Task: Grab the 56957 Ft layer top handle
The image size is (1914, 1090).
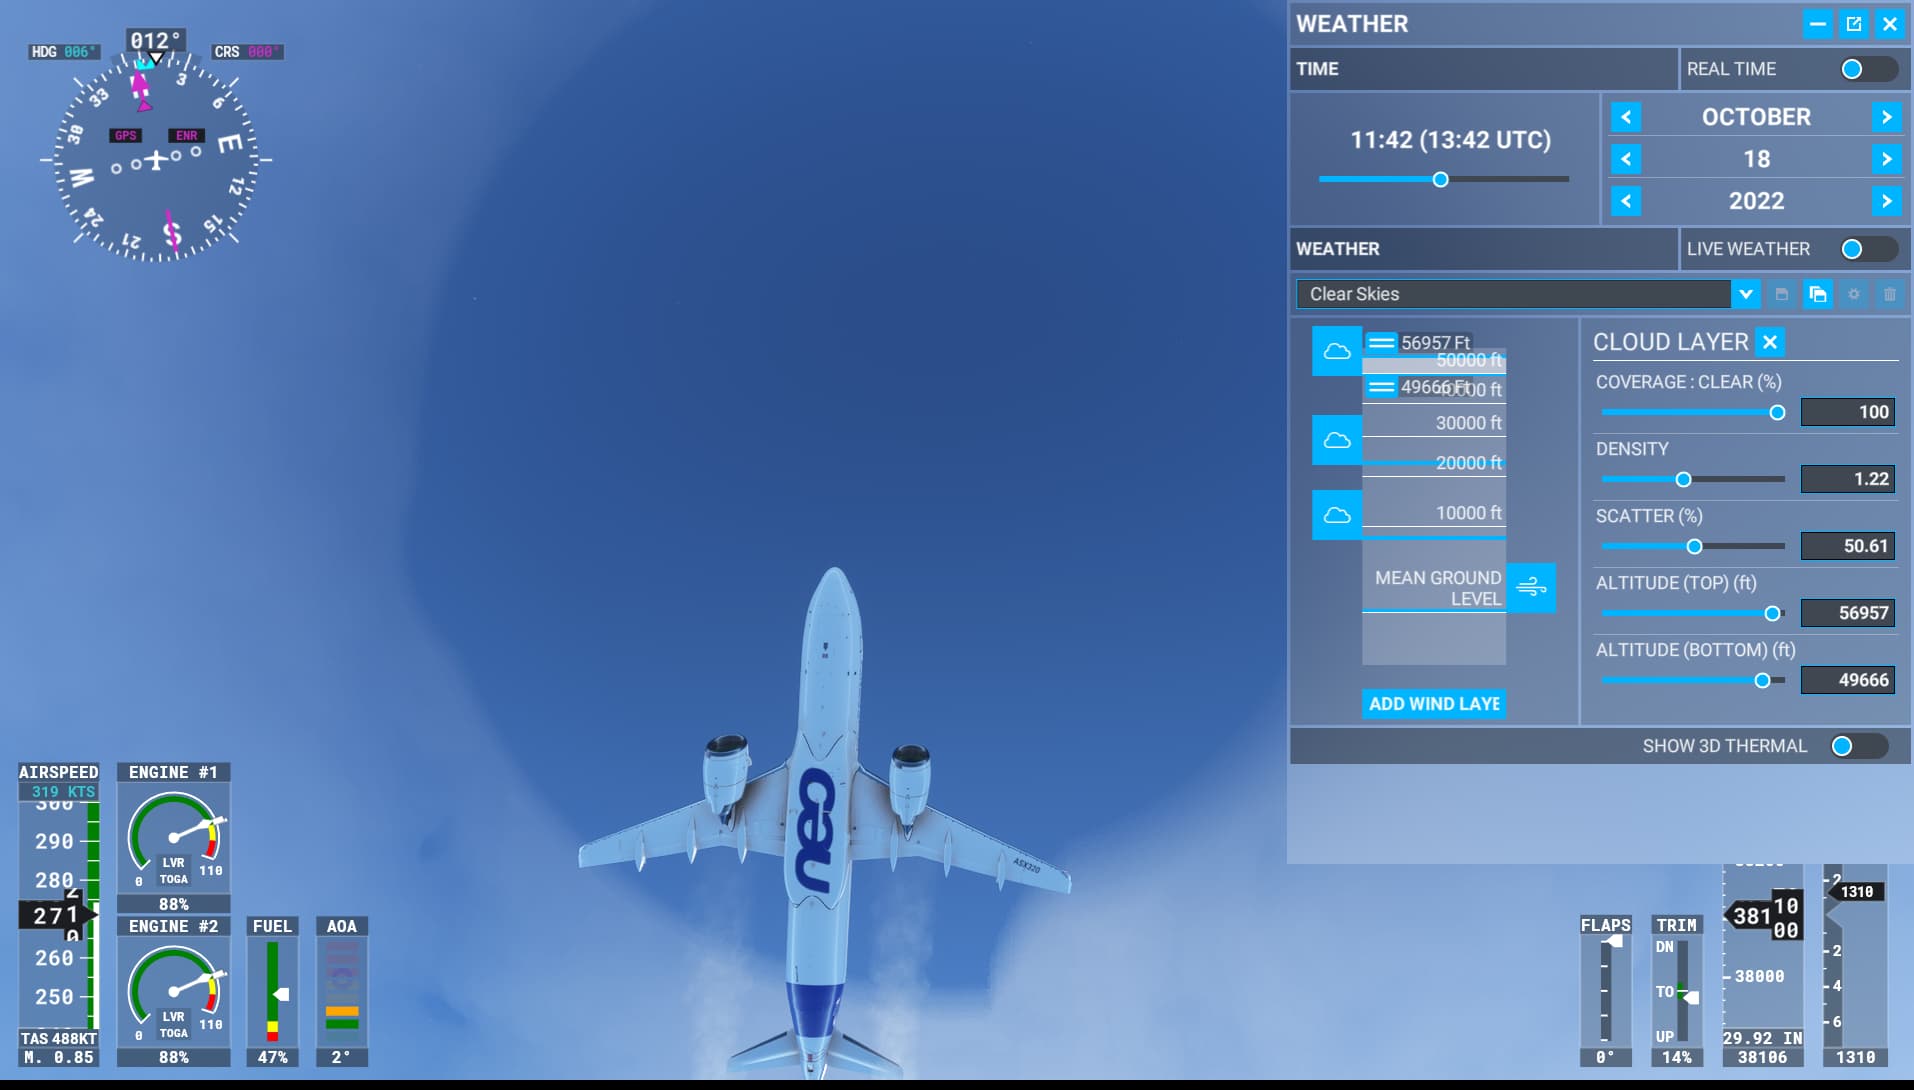Action: (x=1381, y=342)
